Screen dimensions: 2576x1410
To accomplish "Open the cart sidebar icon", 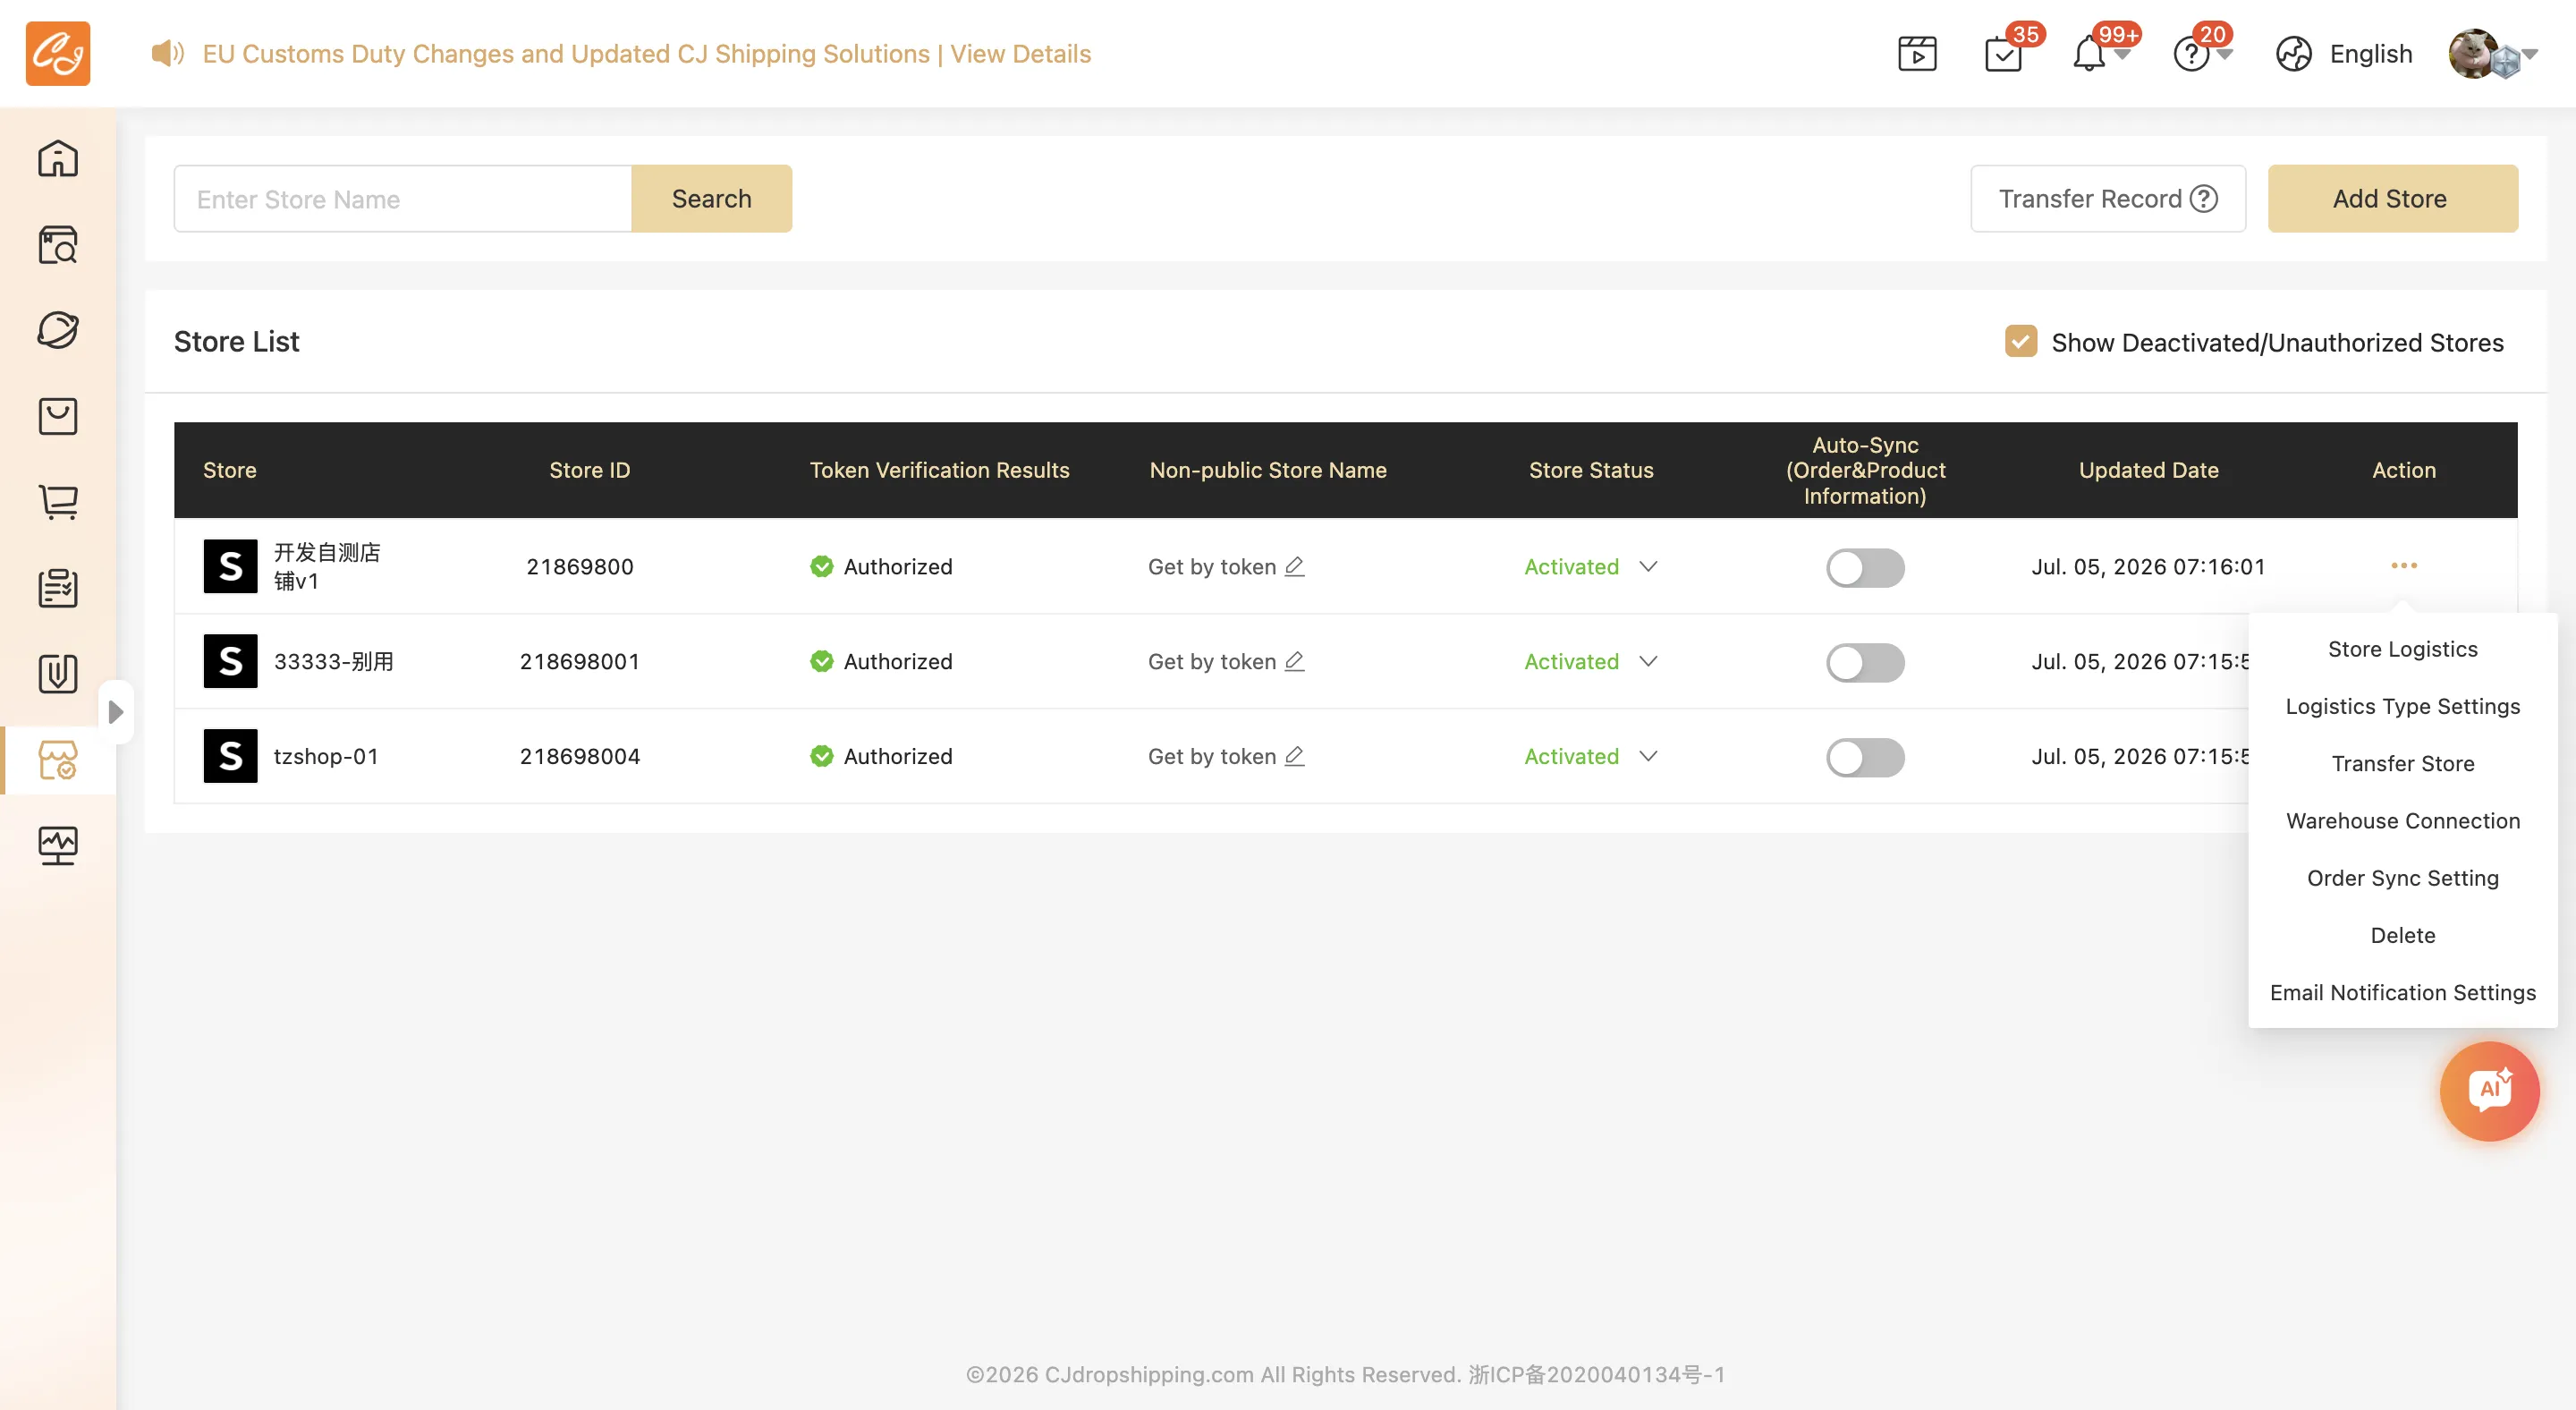I will tap(58, 502).
